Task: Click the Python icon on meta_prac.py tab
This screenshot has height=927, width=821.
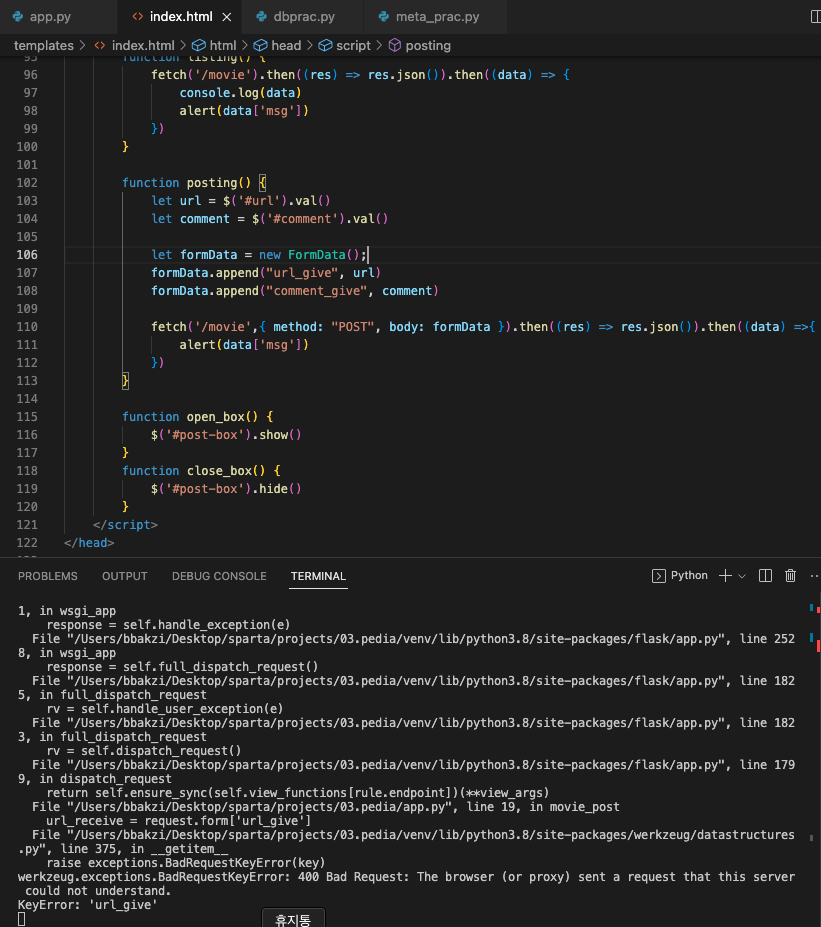Action: click(384, 17)
